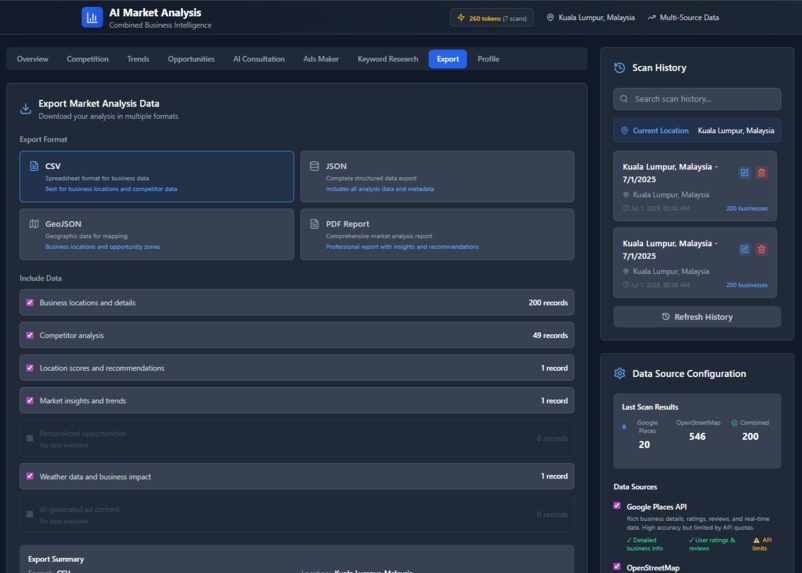
Task: Click the search magnifier icon in scan history
Action: pyautogui.click(x=624, y=99)
